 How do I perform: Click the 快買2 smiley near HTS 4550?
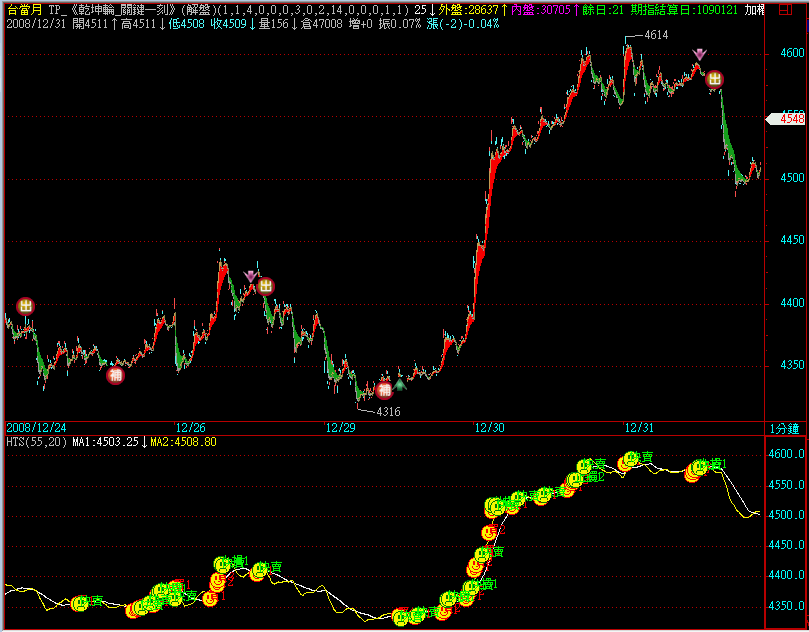(x=574, y=480)
